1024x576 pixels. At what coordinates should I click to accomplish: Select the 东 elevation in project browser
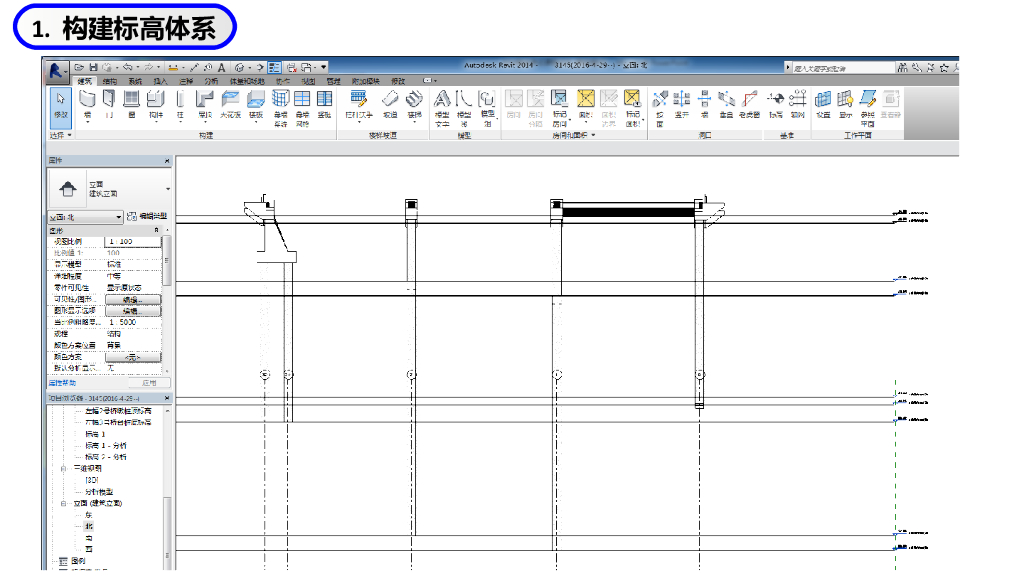coord(89,515)
